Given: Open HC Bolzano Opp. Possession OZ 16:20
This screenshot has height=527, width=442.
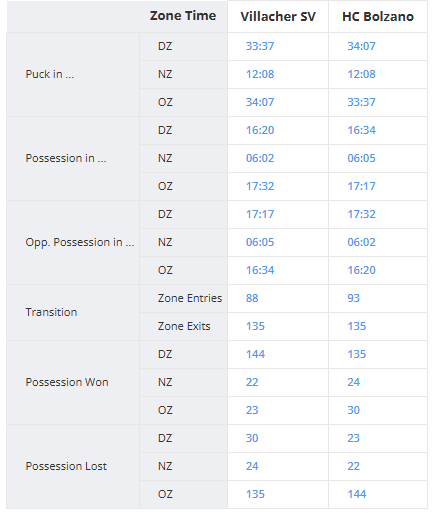Looking at the screenshot, I should point(361,270).
